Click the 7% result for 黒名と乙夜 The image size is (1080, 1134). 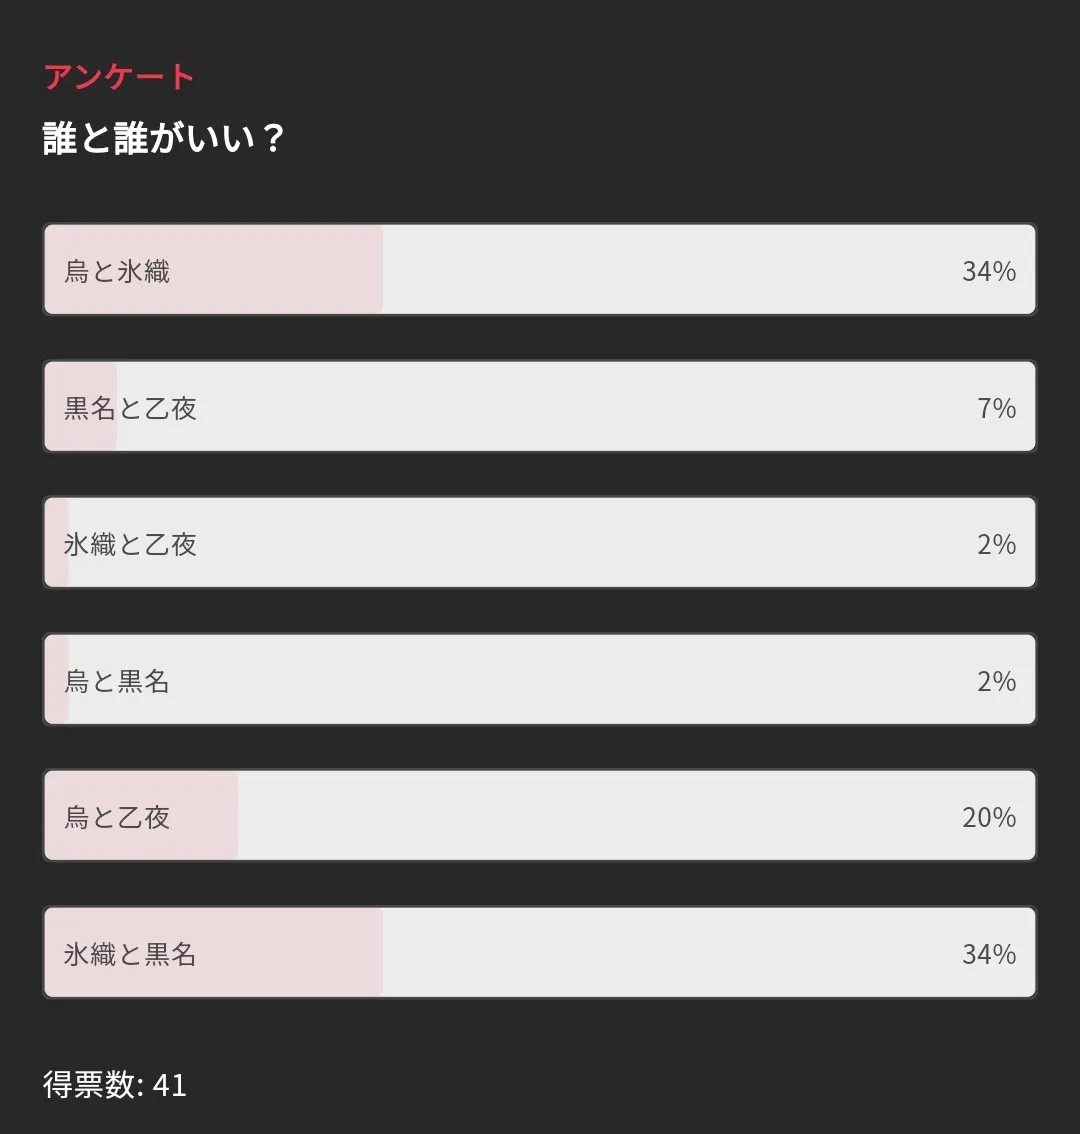point(996,408)
